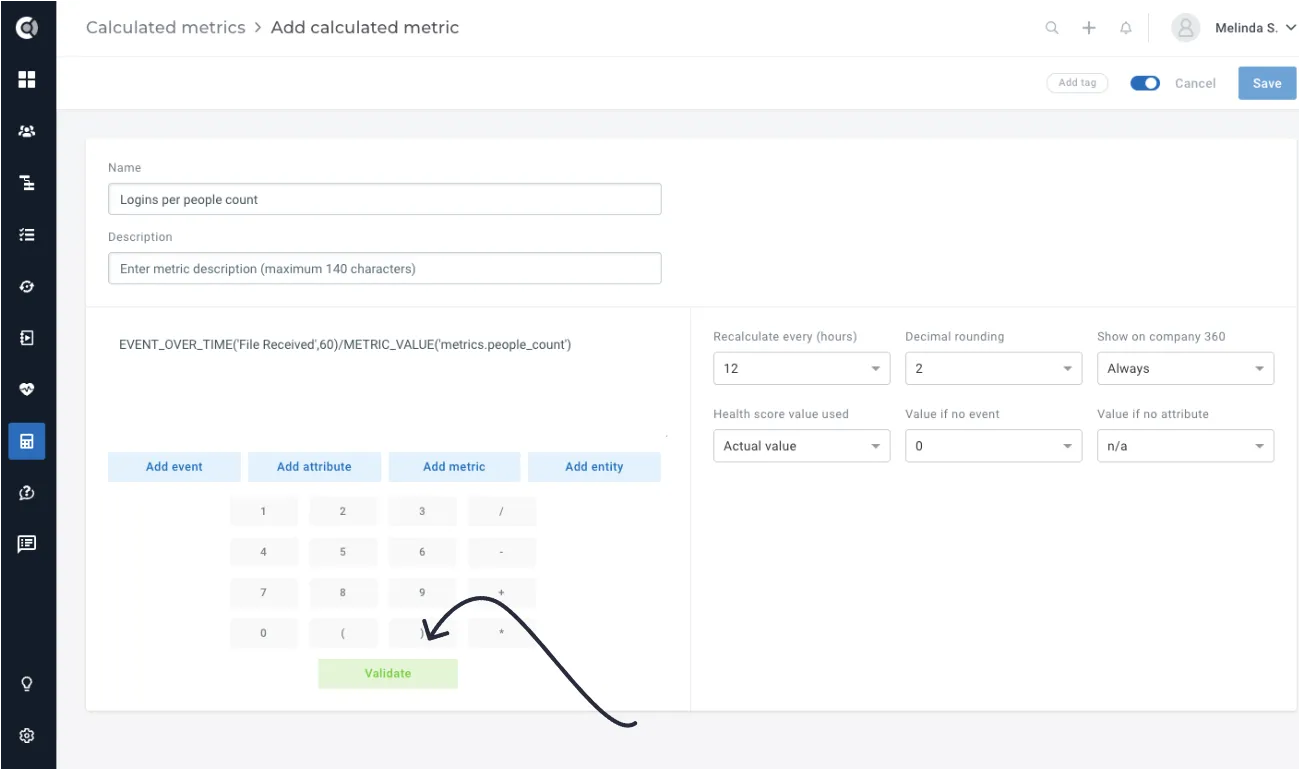
Task: Open the calculator metrics icon in sidebar
Action: point(27,441)
